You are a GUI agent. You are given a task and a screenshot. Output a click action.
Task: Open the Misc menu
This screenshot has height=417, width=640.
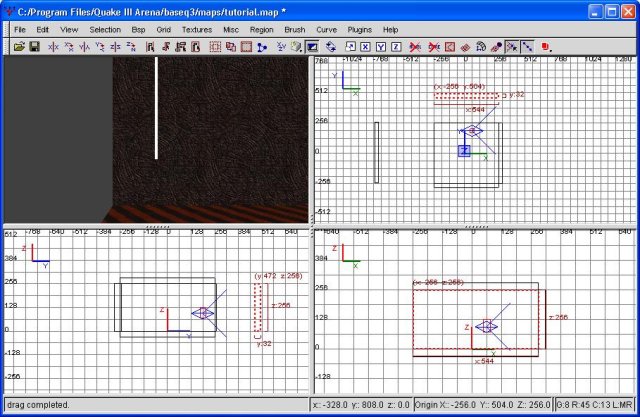coord(231,30)
